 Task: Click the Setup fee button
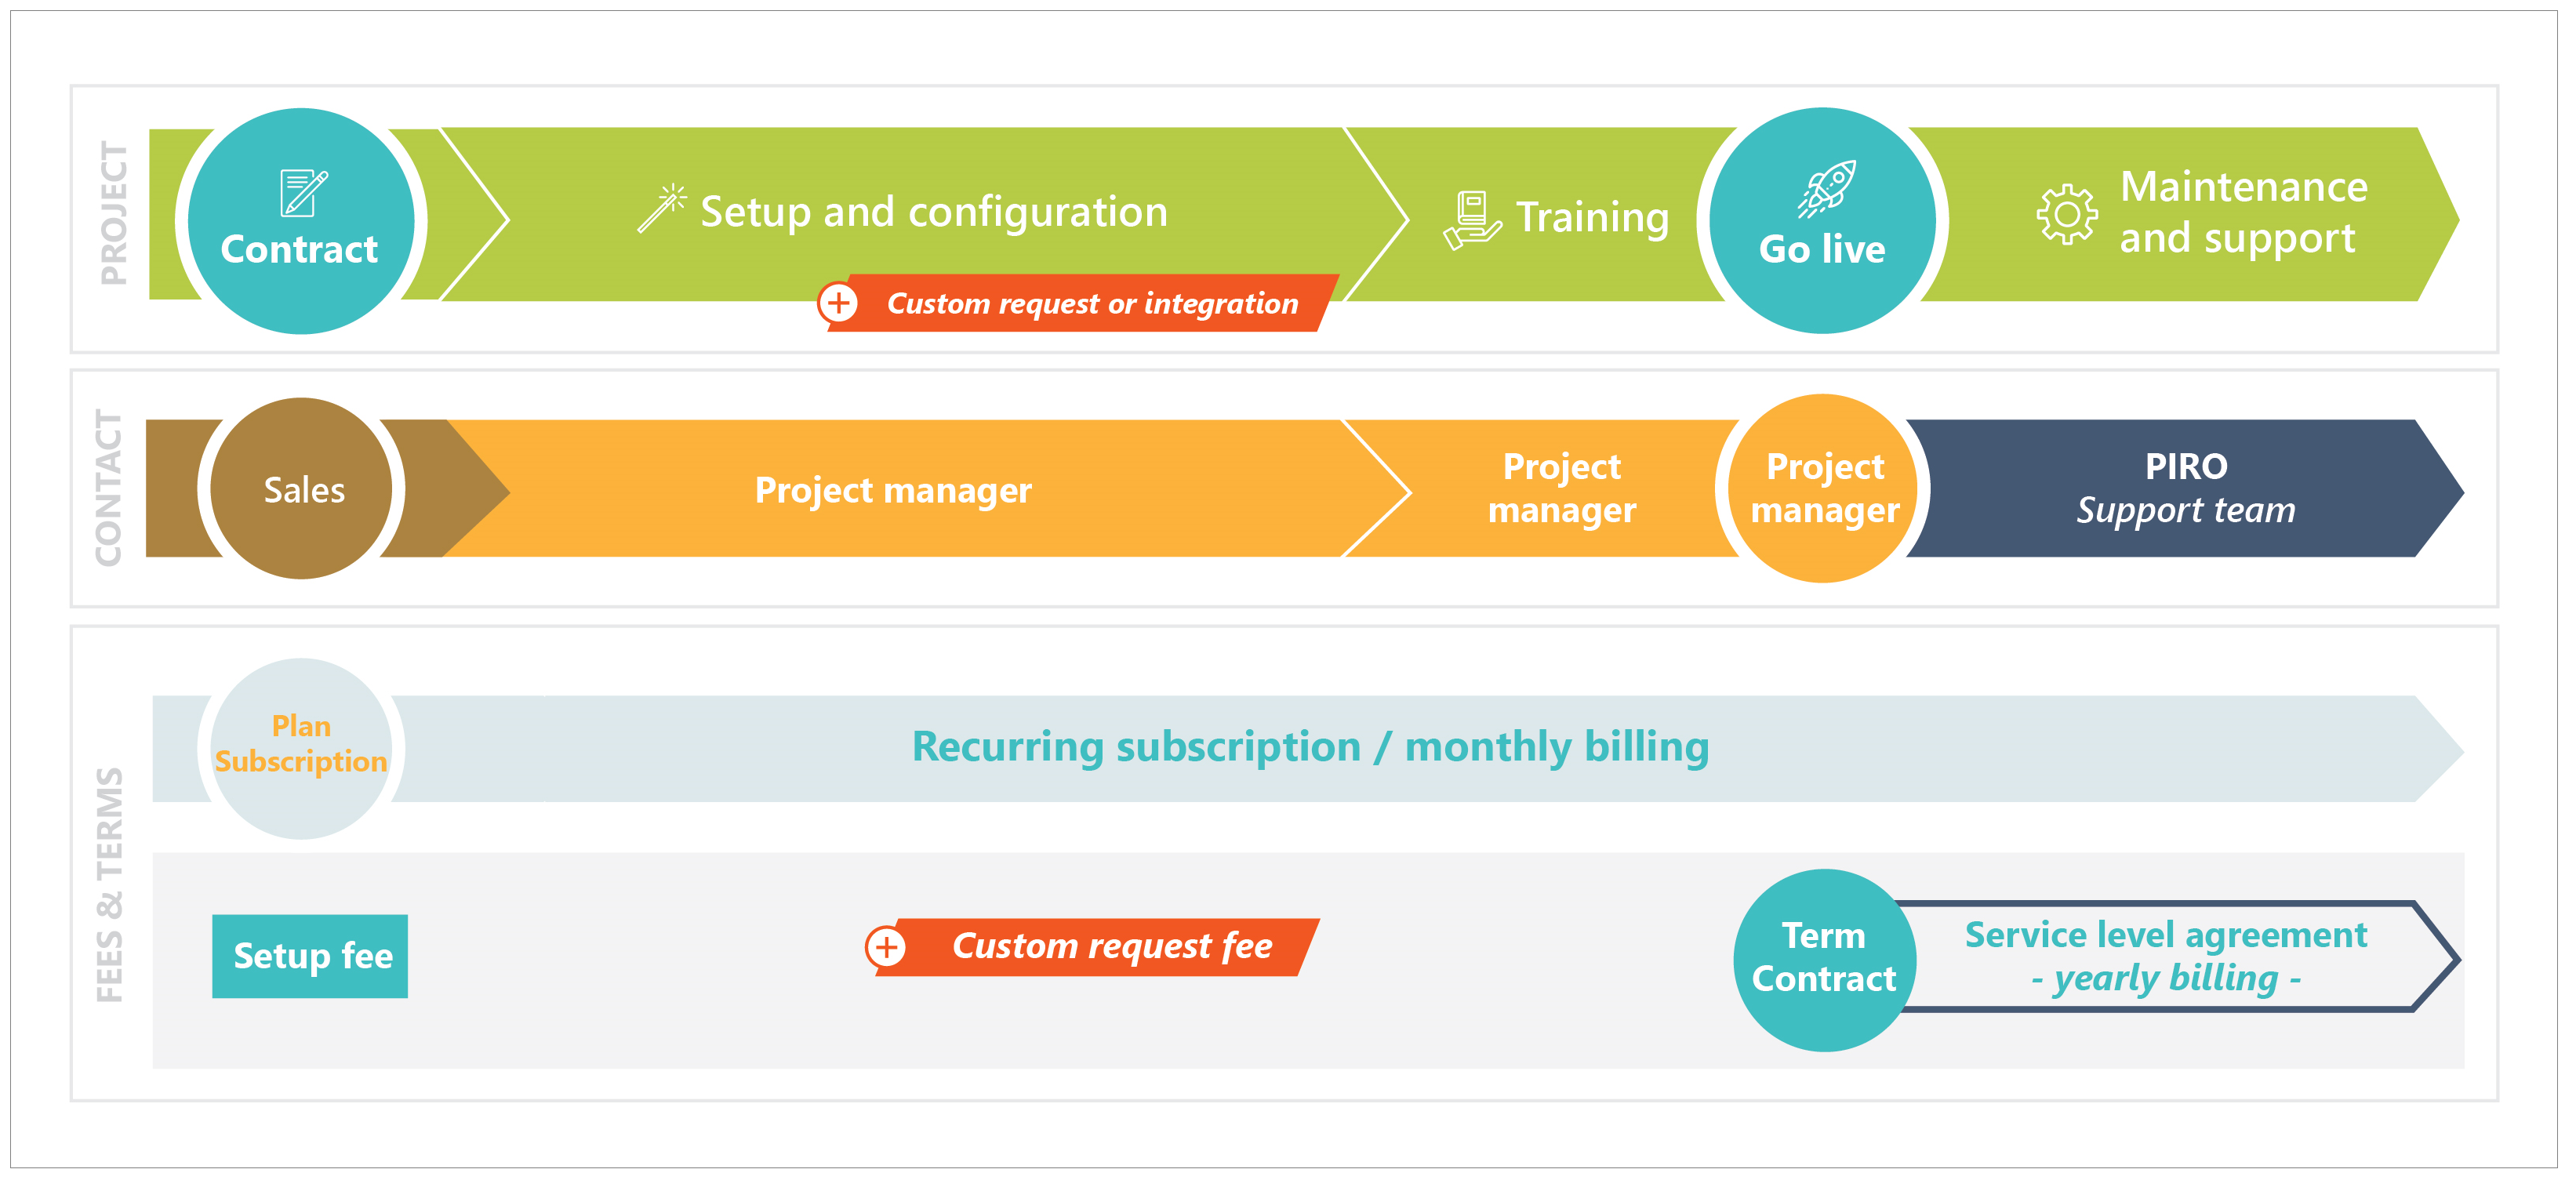[x=324, y=1003]
